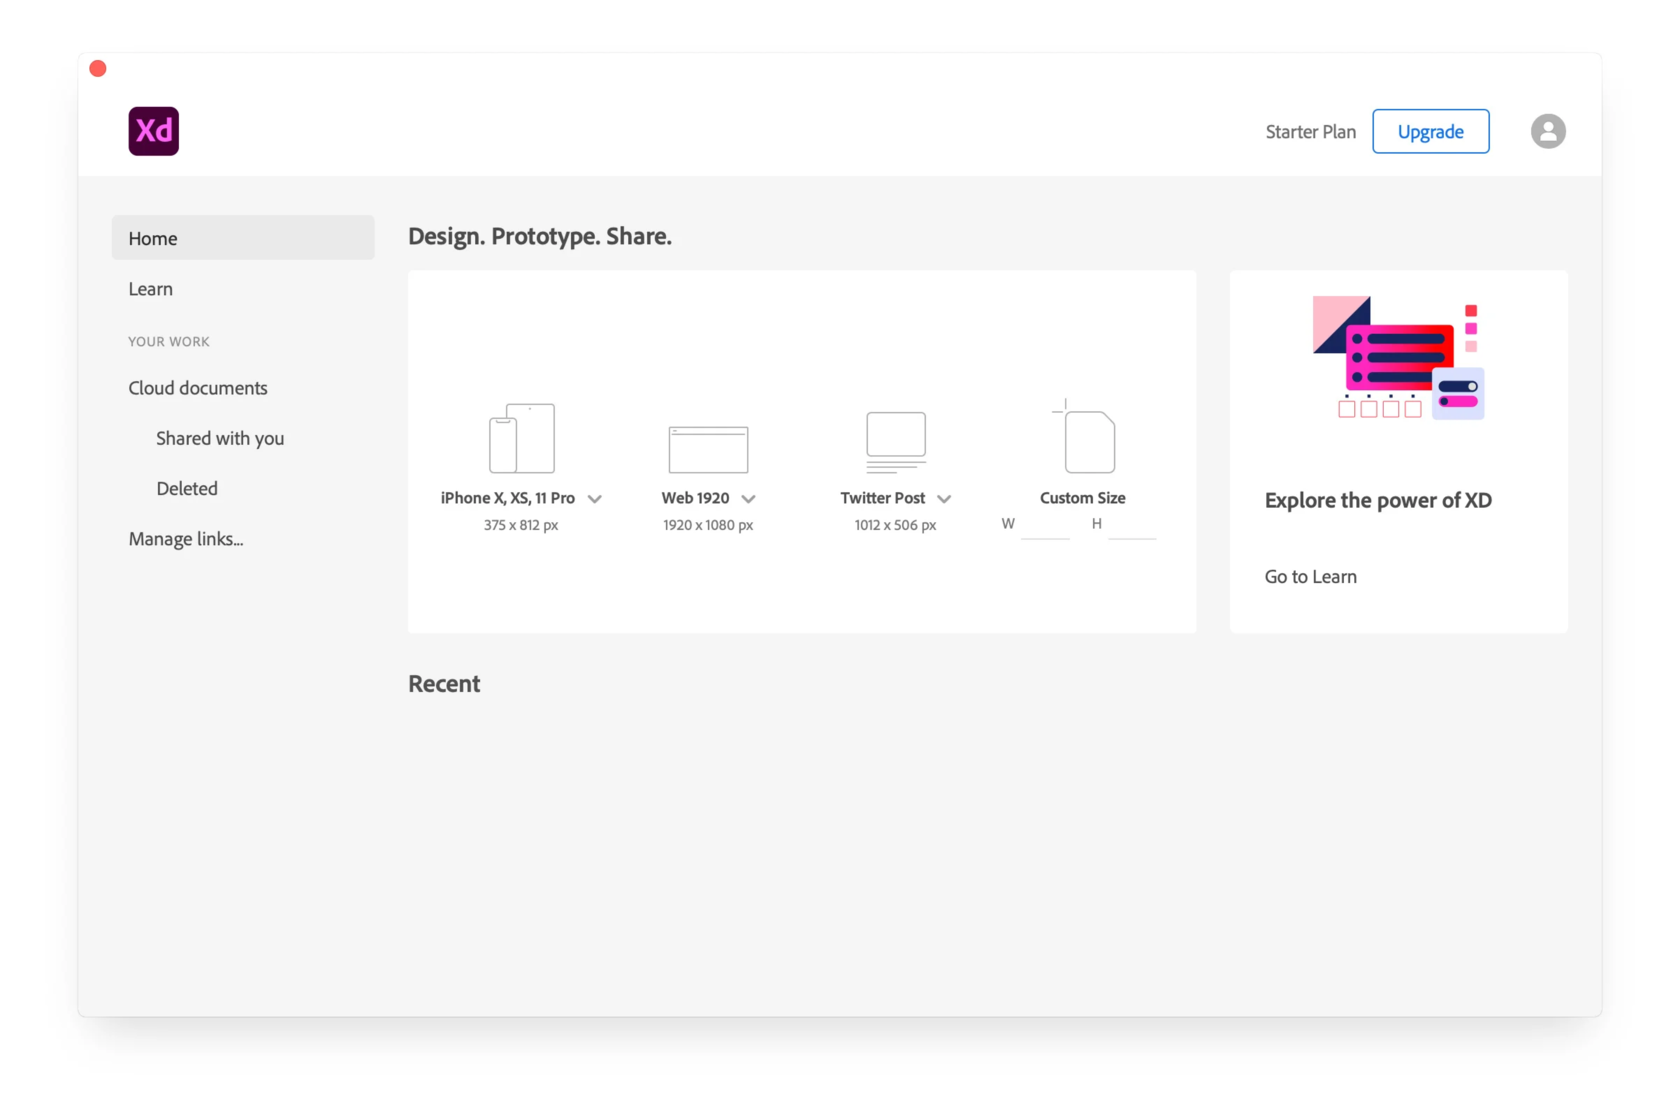Screen dimensions: 1680x1120
Task: Expand the Twitter Post size dropdown
Action: (x=944, y=498)
